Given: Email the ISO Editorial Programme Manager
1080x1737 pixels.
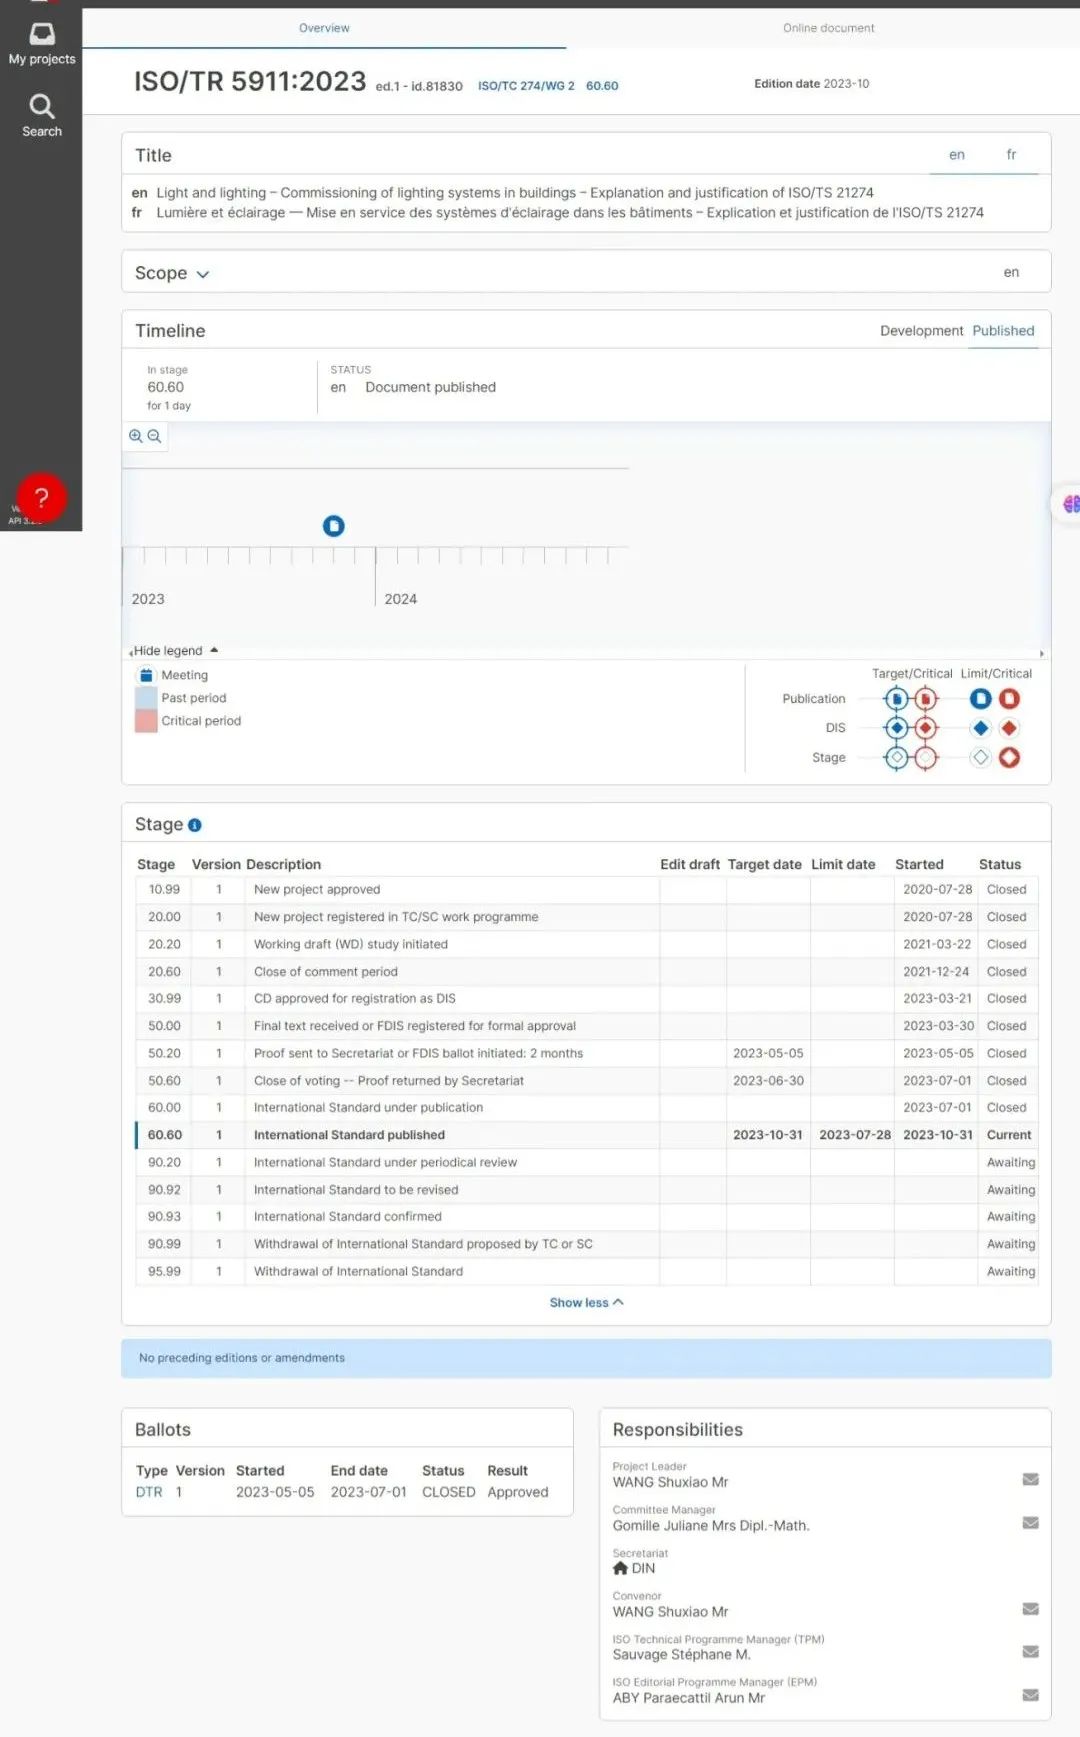Looking at the screenshot, I should 1030,1695.
